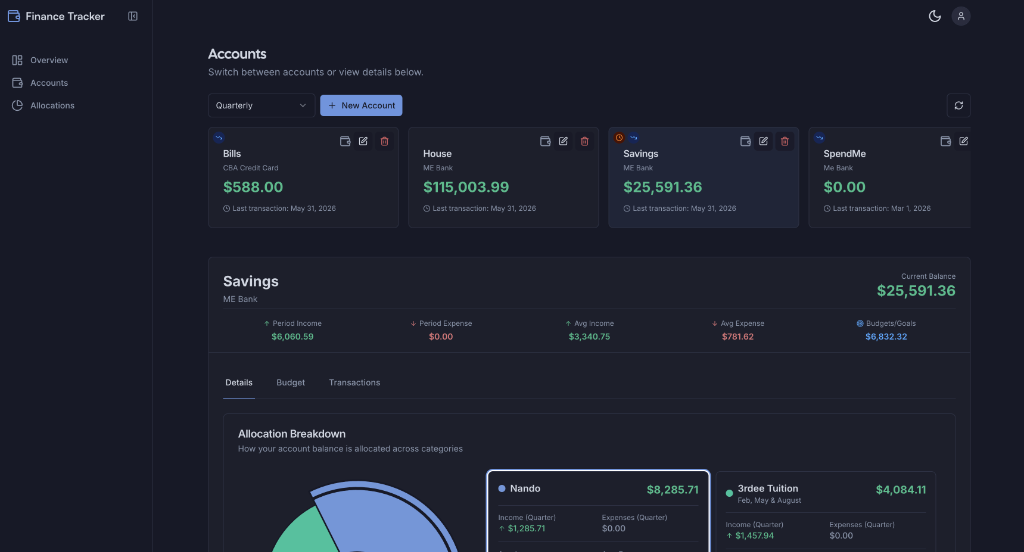1024x552 pixels.
Task: Delete the House account with the trash icon
Action: (584, 141)
